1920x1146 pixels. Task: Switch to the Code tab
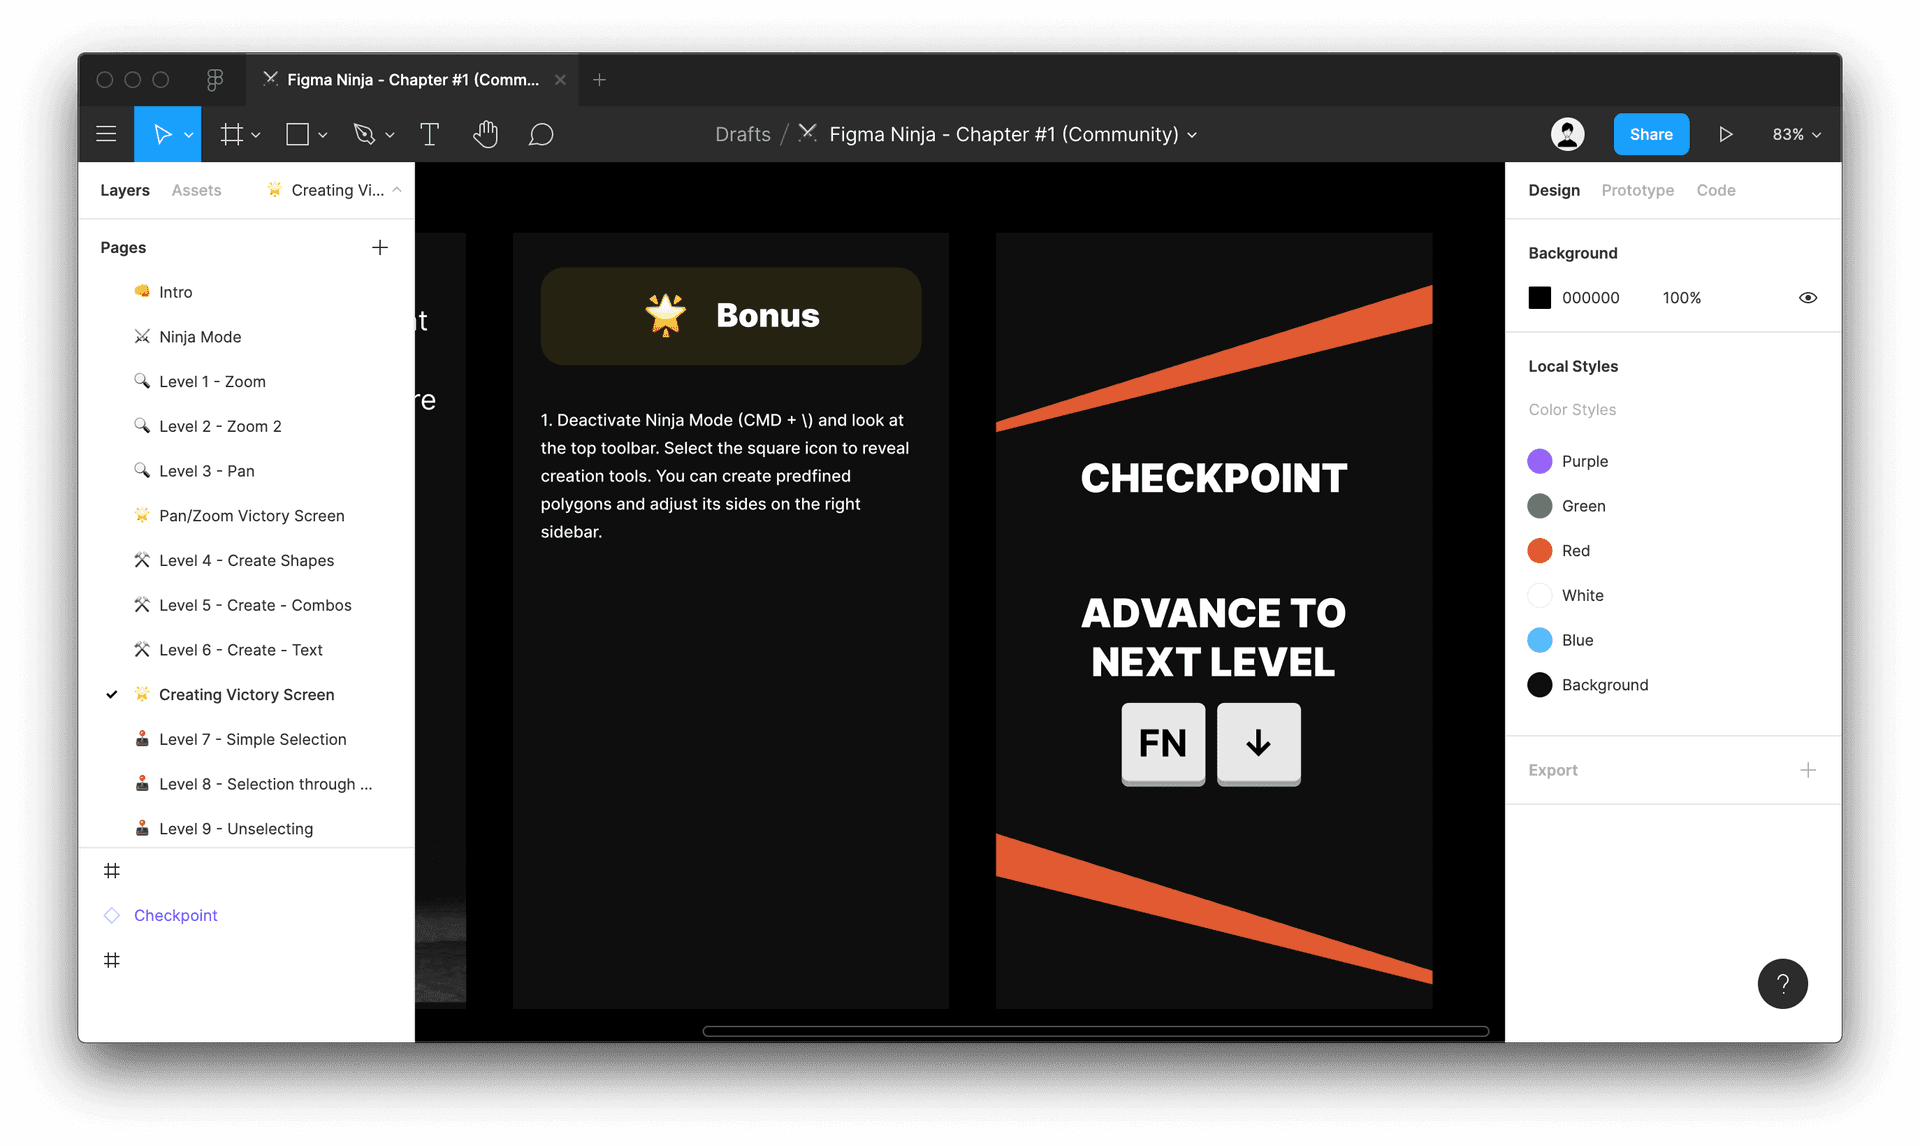1715,190
